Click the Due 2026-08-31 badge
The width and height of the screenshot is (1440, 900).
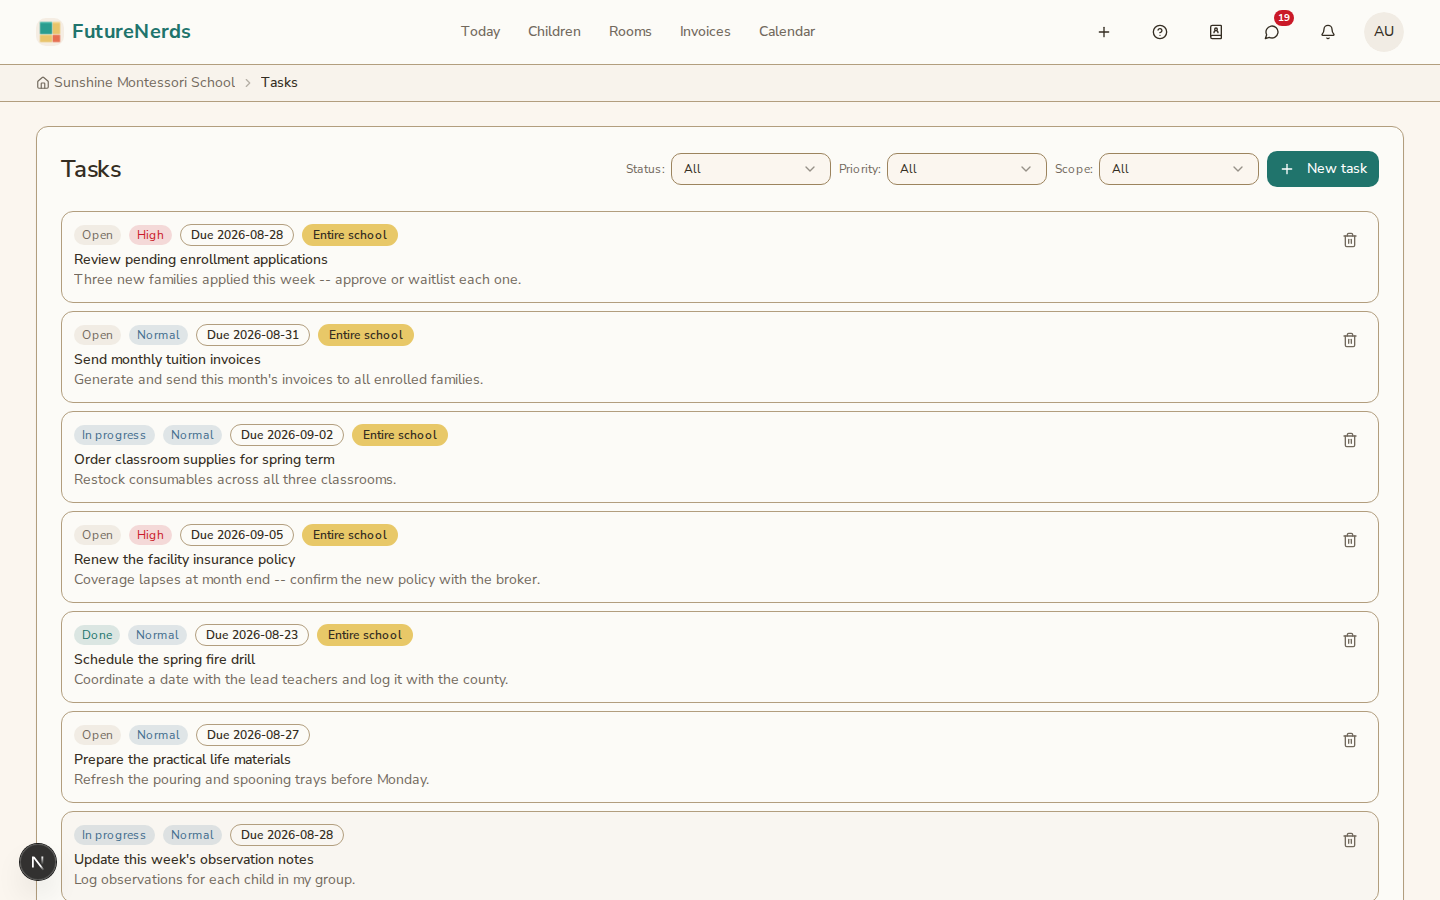[x=253, y=335]
